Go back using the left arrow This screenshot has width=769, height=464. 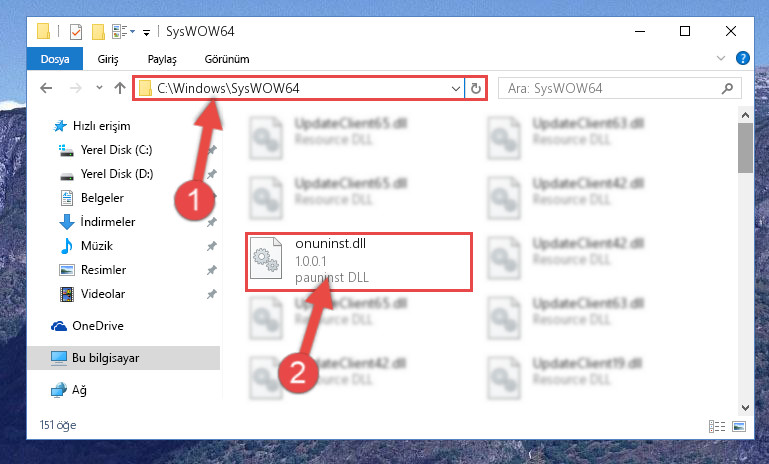[46, 88]
